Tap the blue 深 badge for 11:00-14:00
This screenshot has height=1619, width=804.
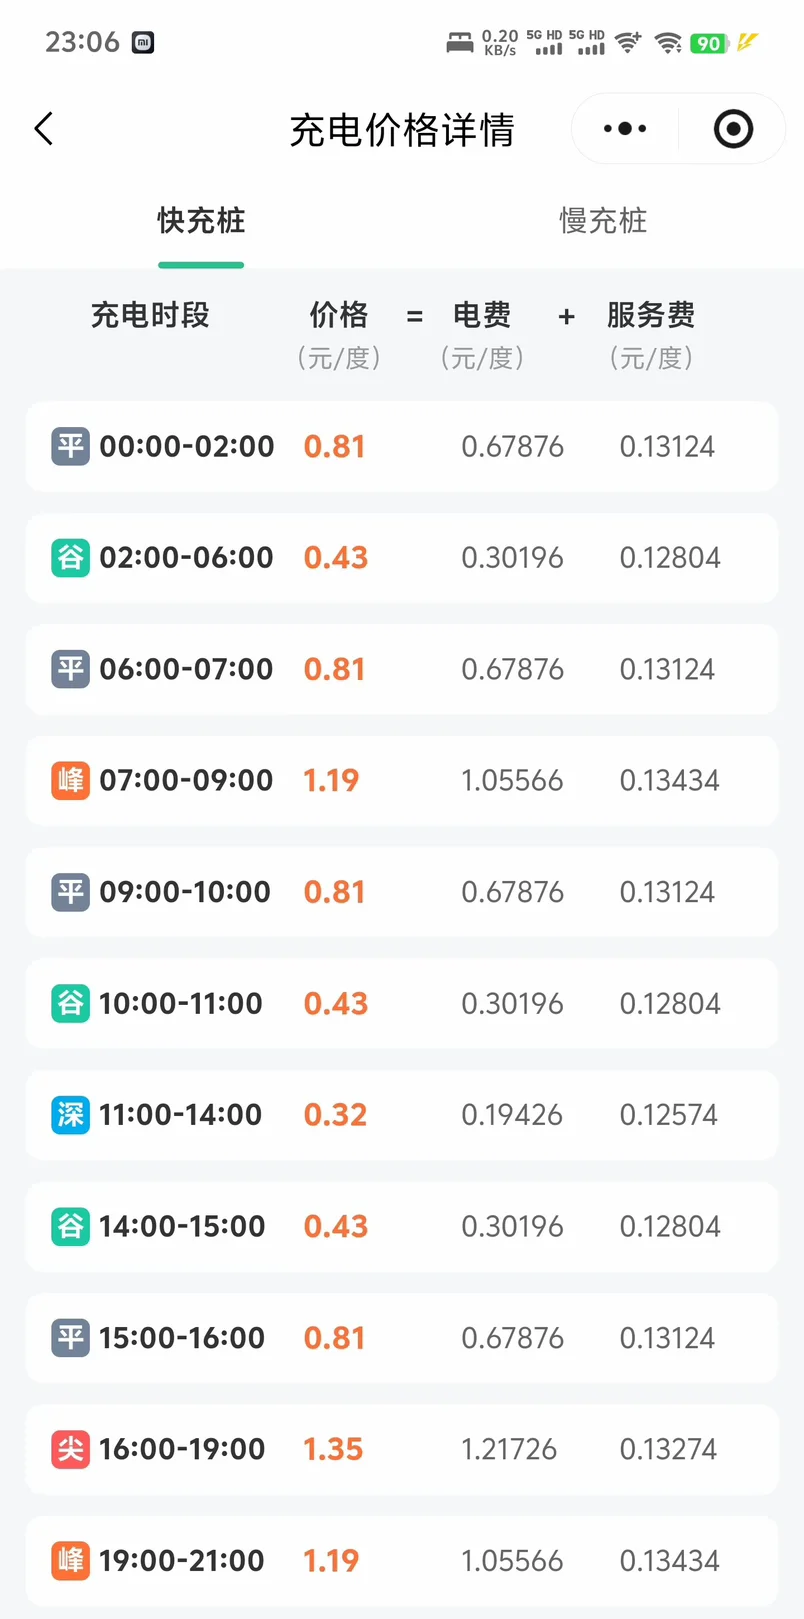click(70, 1114)
